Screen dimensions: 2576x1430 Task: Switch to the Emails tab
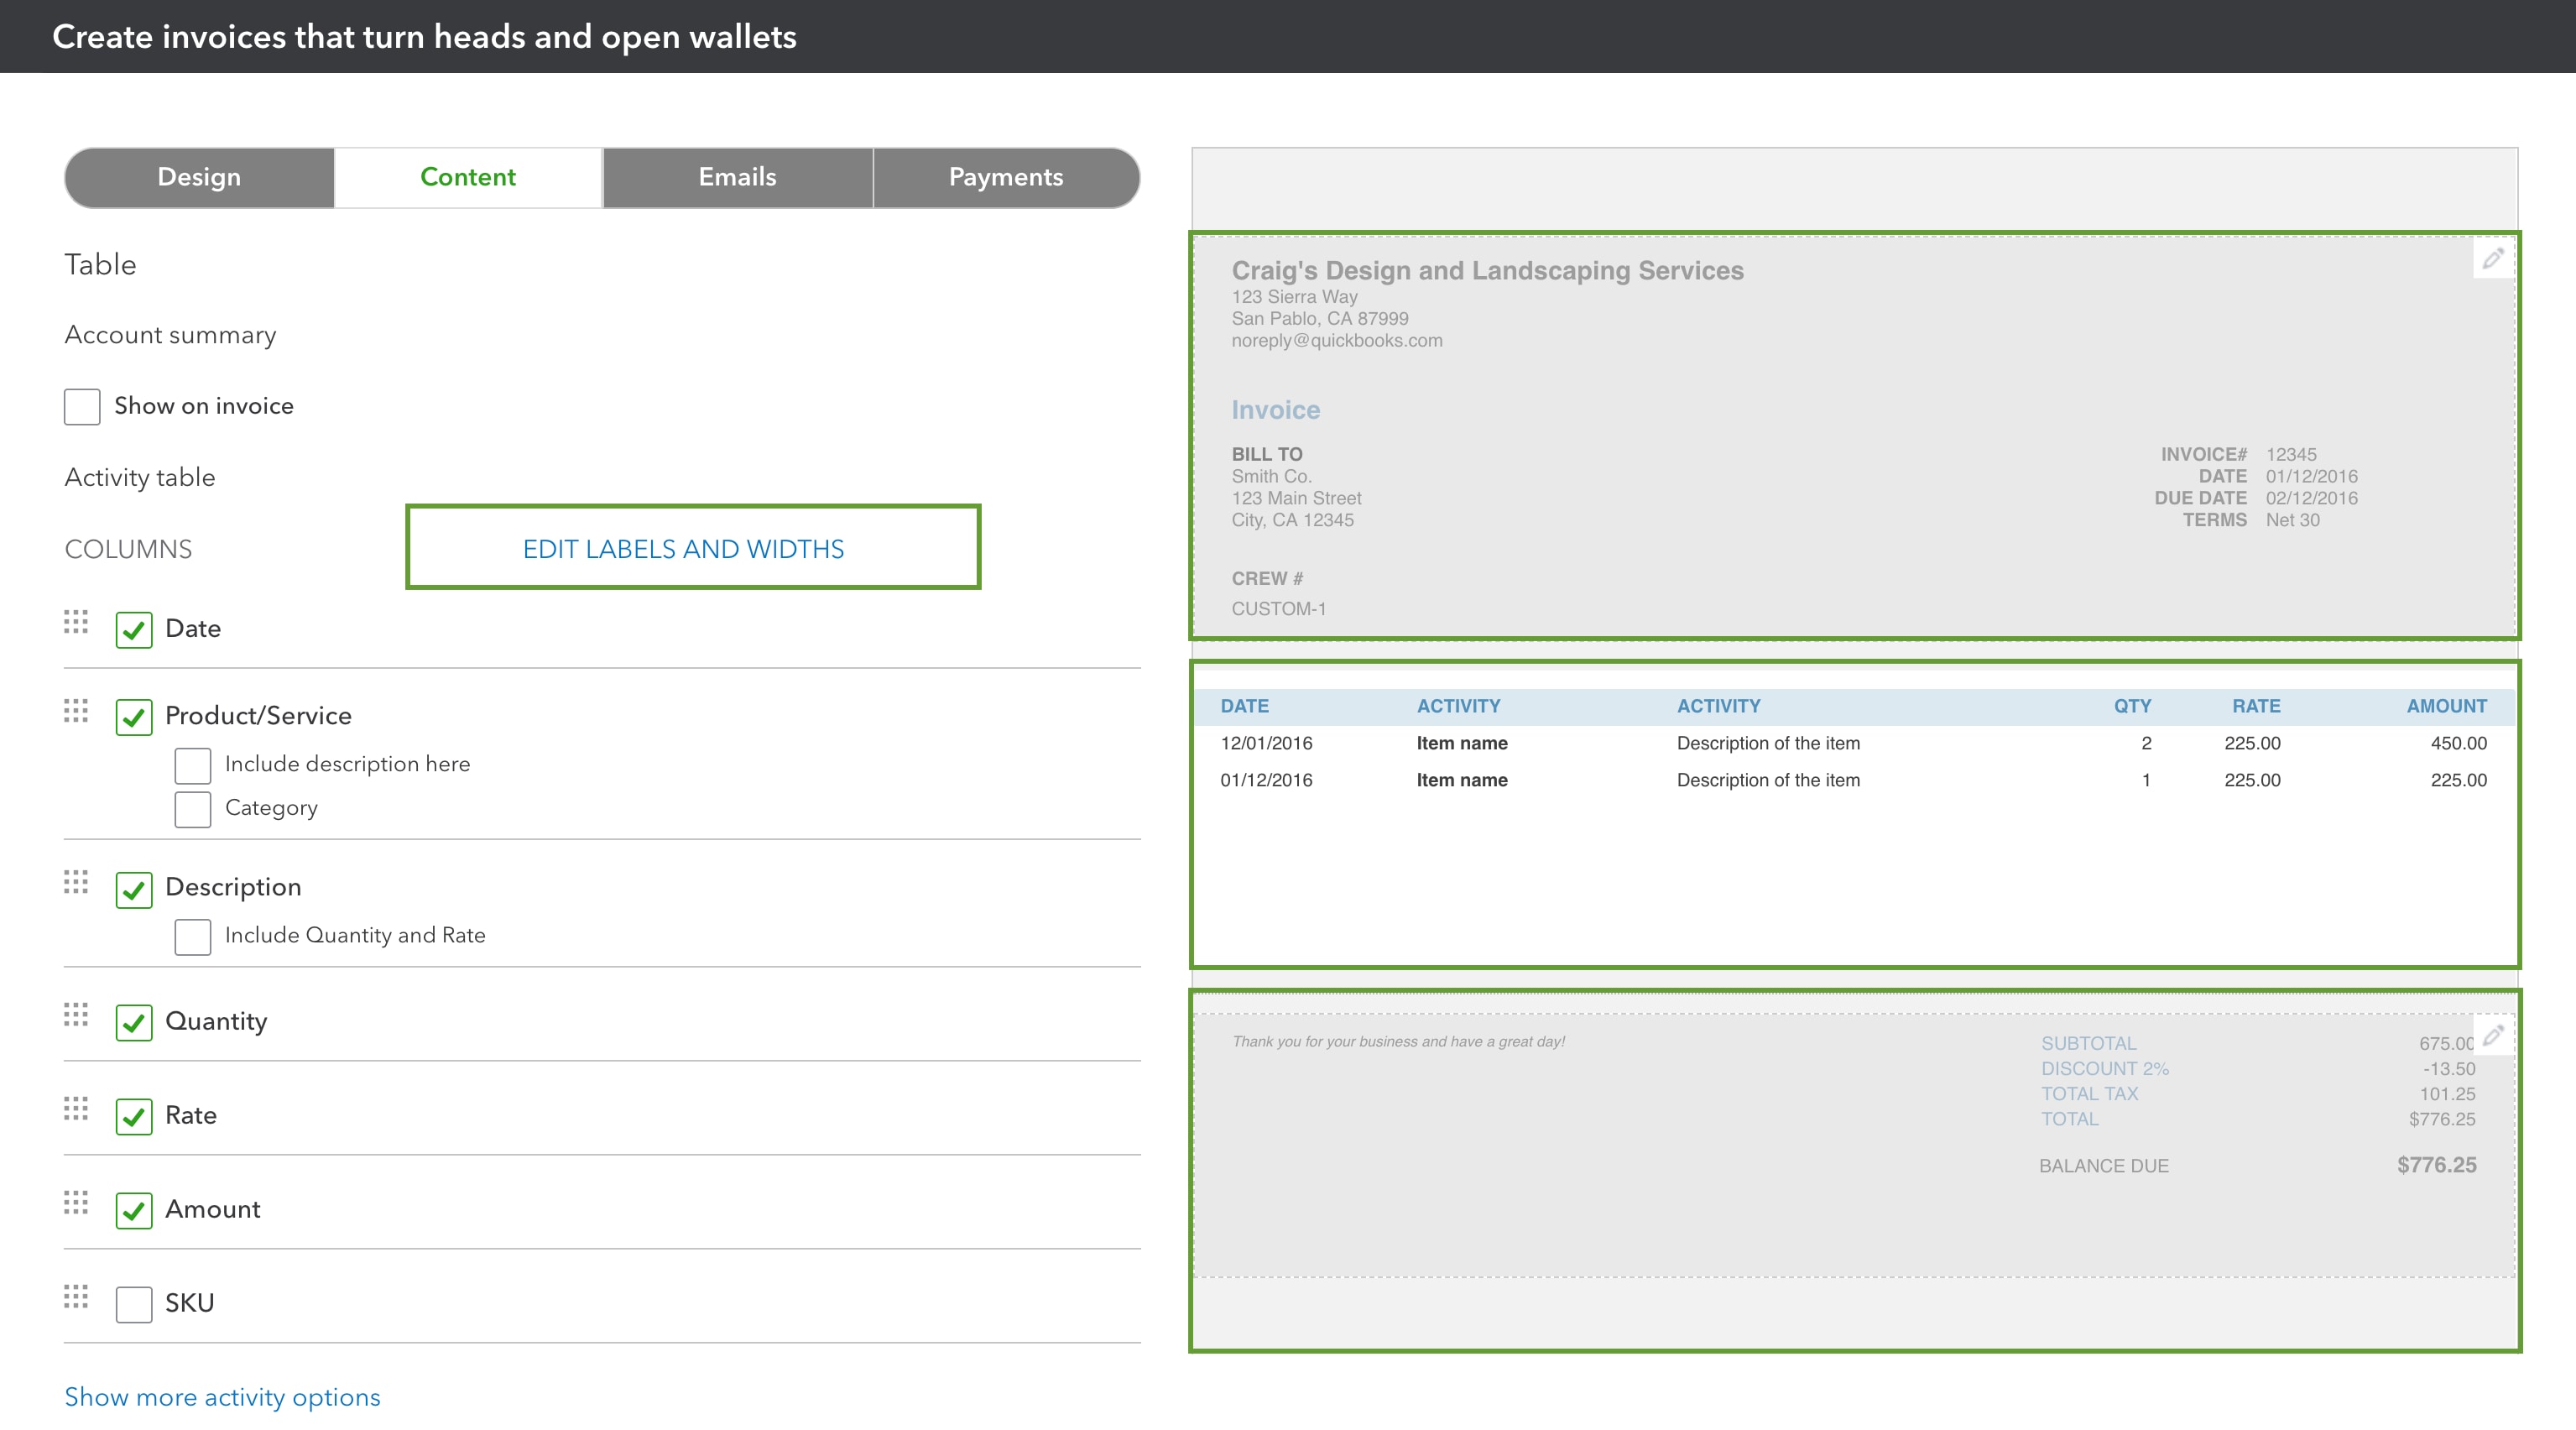click(738, 176)
